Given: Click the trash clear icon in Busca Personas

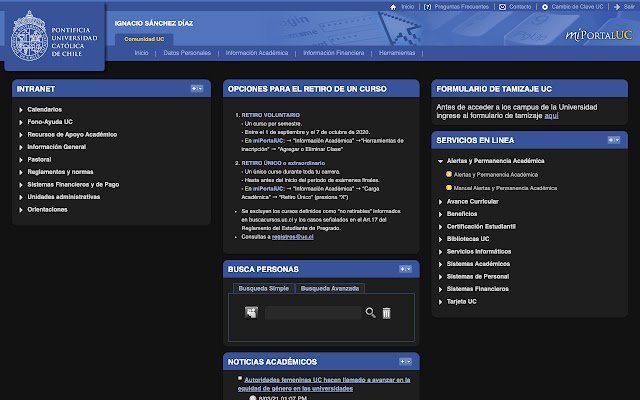Looking at the screenshot, I should 386,313.
